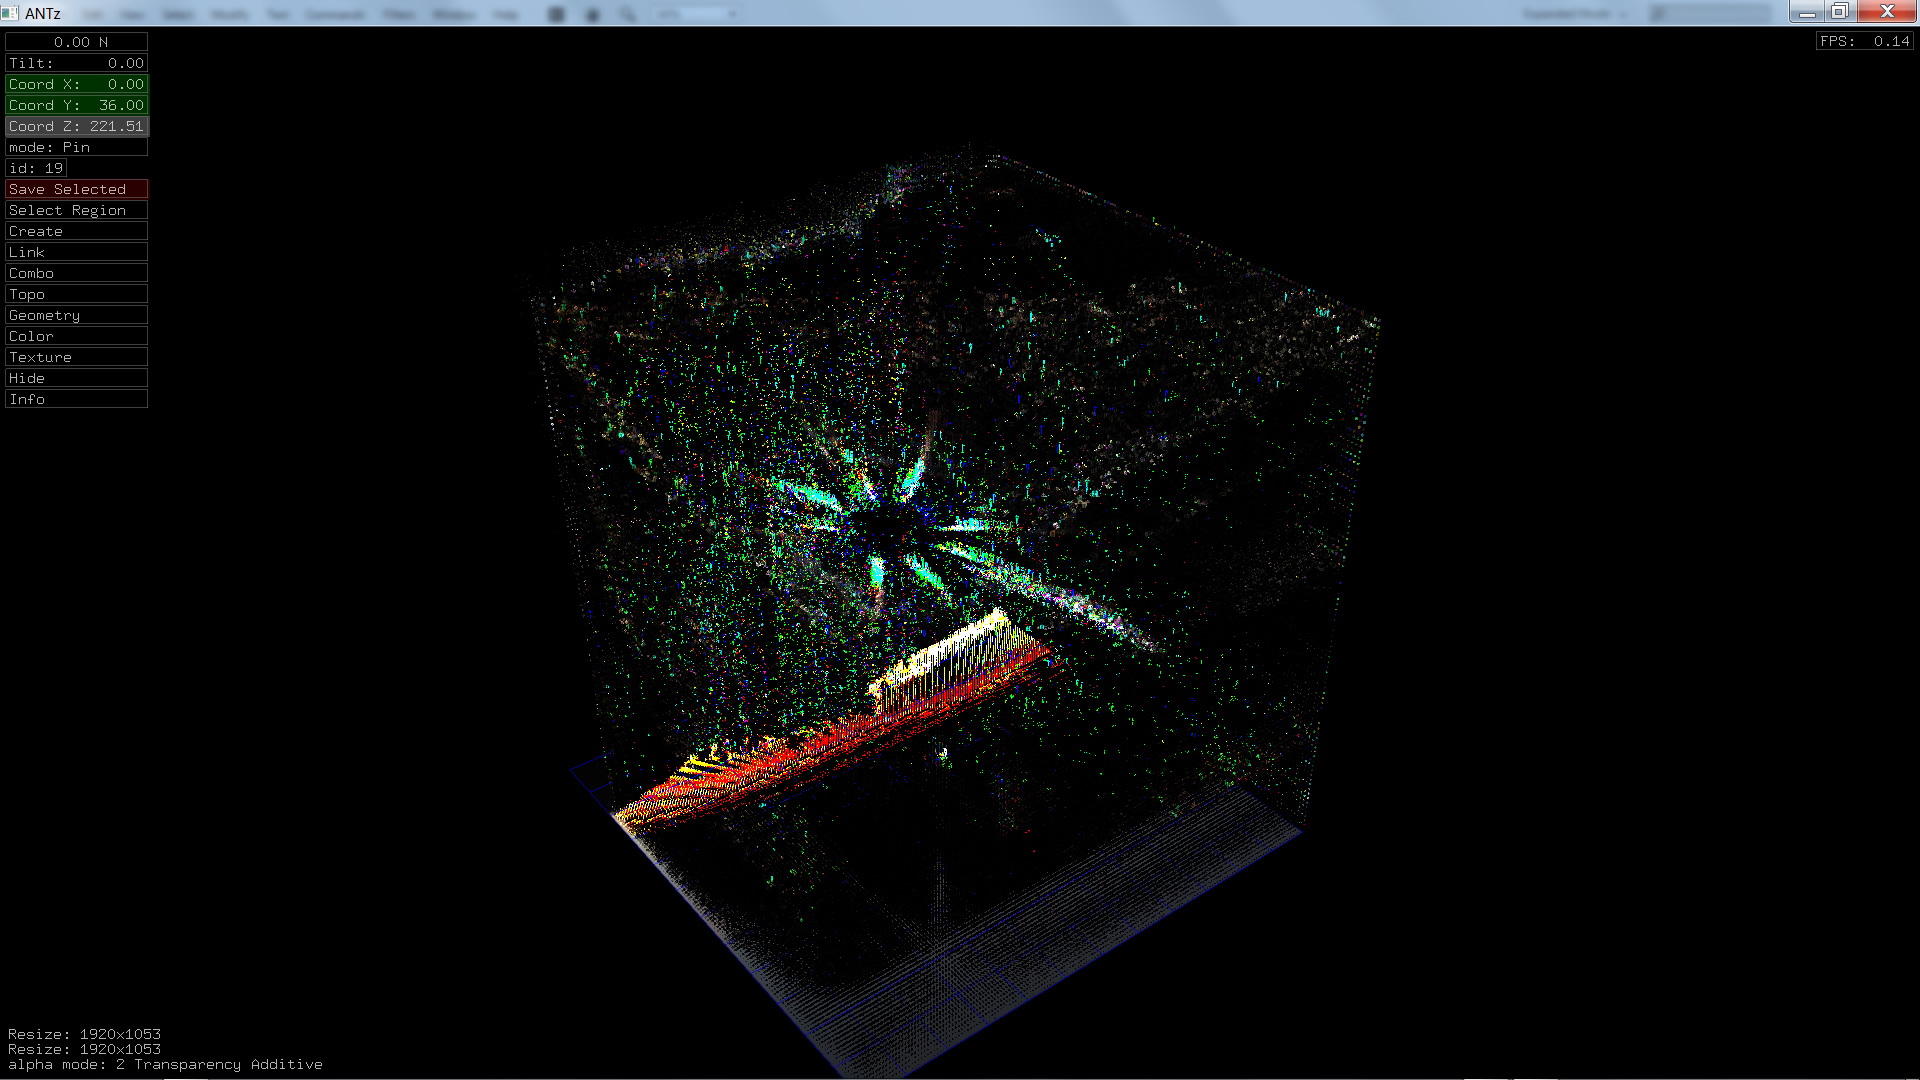The width and height of the screenshot is (1920, 1080).
Task: Choose the Combo option
Action: click(76, 273)
